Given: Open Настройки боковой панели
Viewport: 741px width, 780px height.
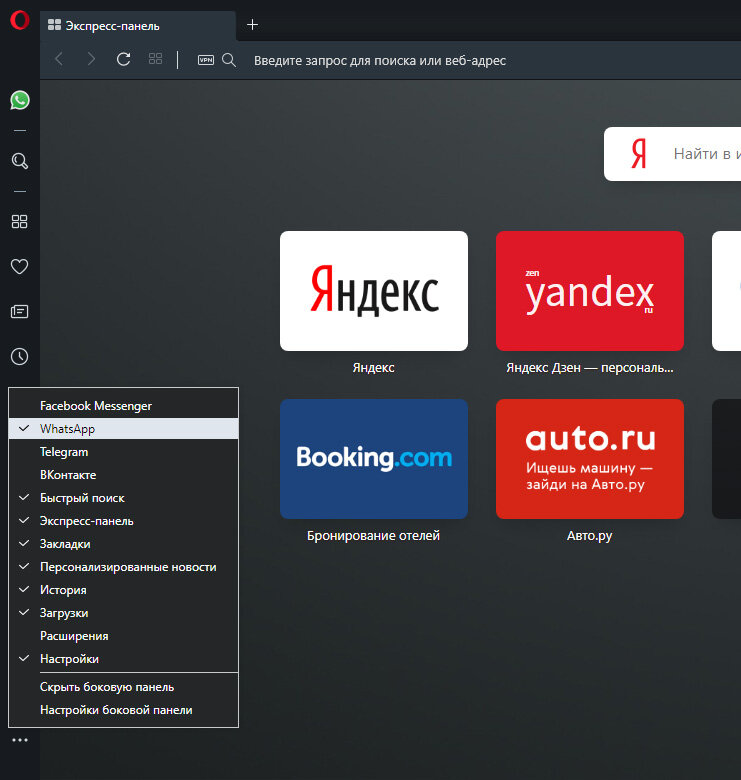Looking at the screenshot, I should [x=123, y=710].
